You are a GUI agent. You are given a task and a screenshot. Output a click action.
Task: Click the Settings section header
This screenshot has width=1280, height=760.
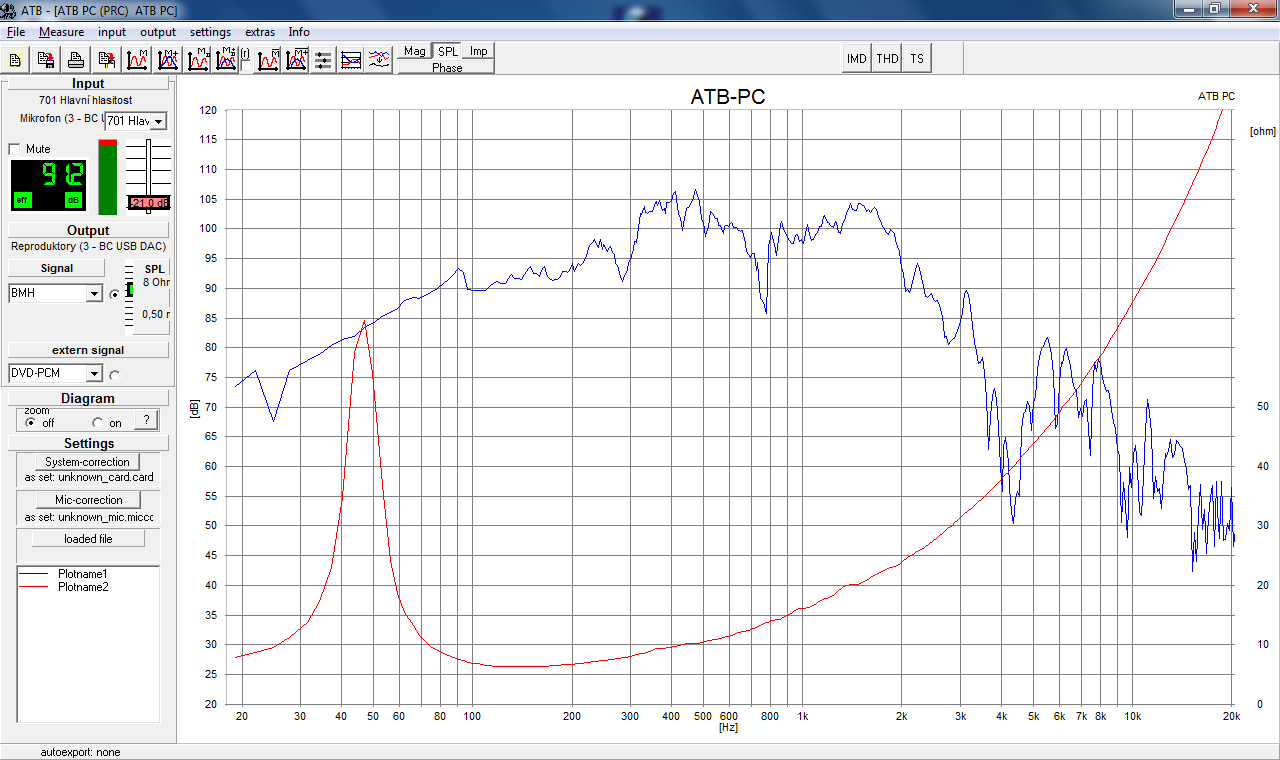(88, 443)
